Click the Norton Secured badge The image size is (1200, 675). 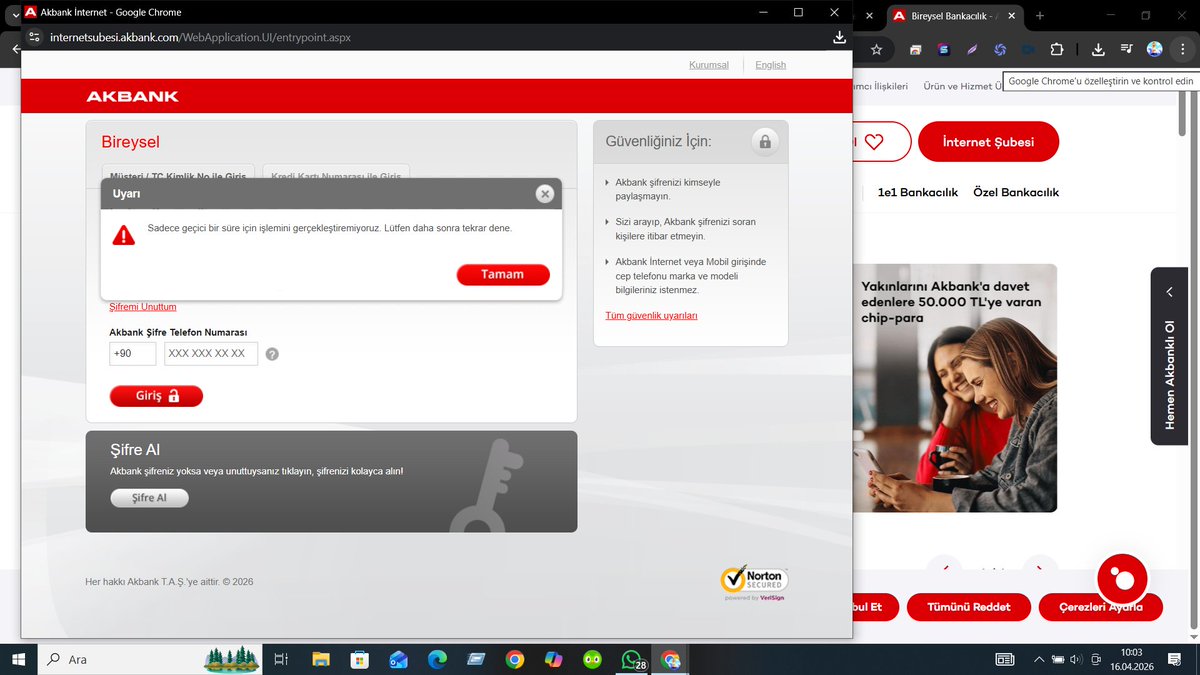click(x=755, y=583)
